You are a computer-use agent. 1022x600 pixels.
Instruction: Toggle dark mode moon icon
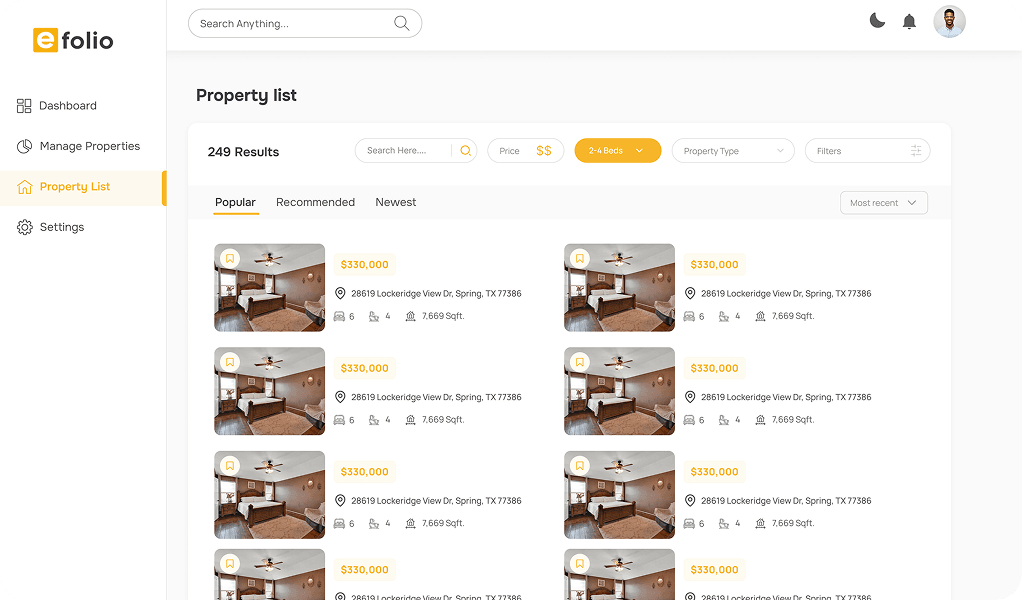pyautogui.click(x=877, y=21)
